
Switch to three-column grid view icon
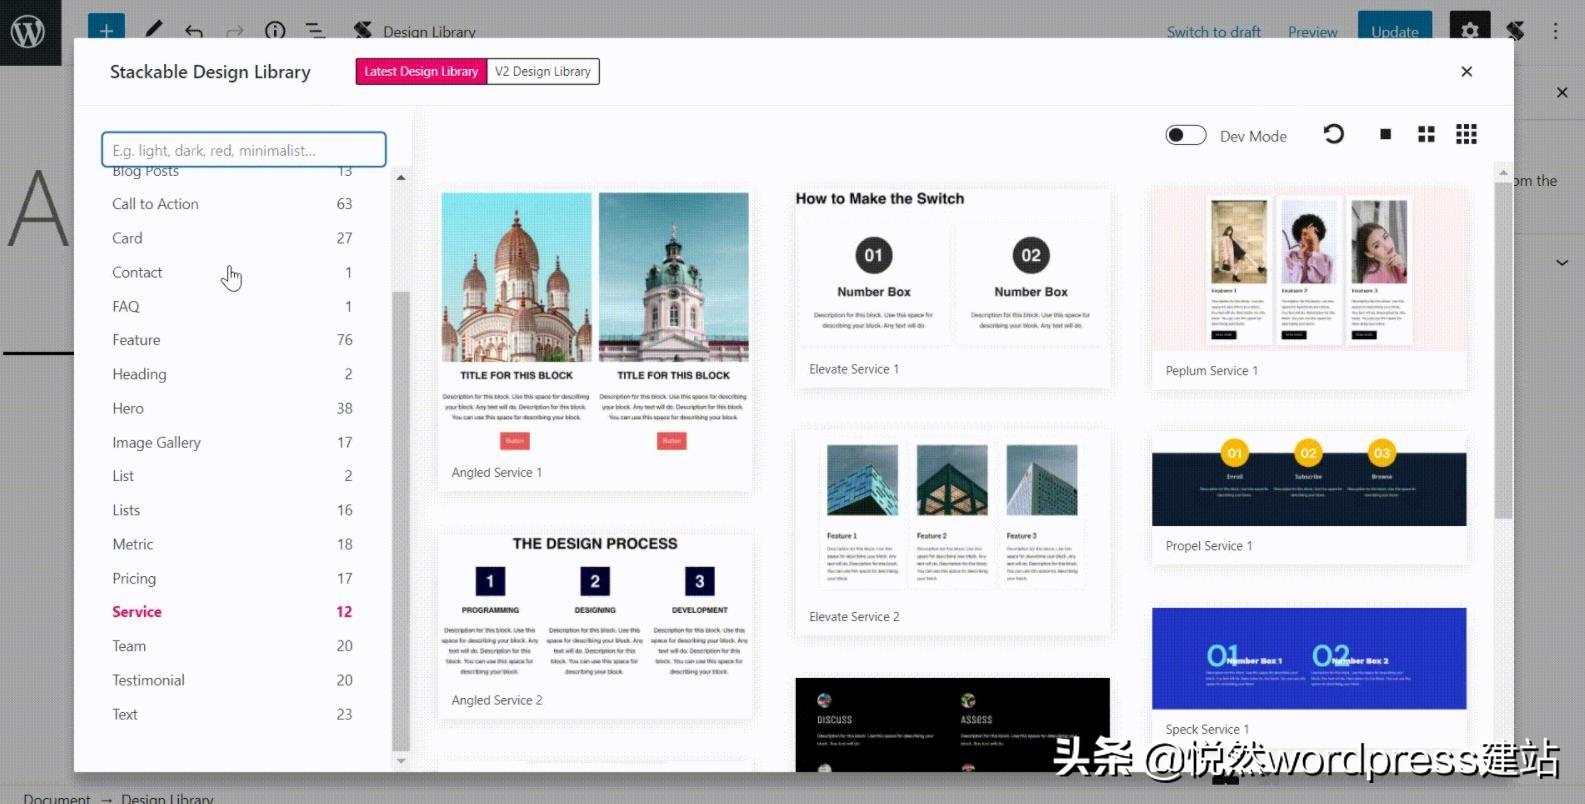pyautogui.click(x=1466, y=134)
